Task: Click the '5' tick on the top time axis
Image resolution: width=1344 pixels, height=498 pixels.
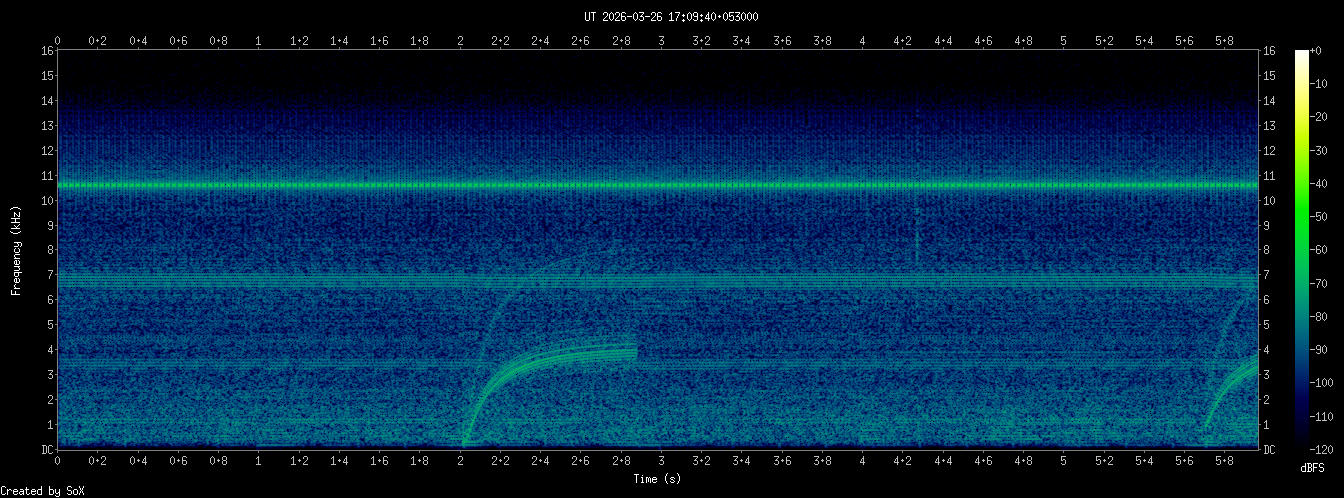Action: 1064,40
